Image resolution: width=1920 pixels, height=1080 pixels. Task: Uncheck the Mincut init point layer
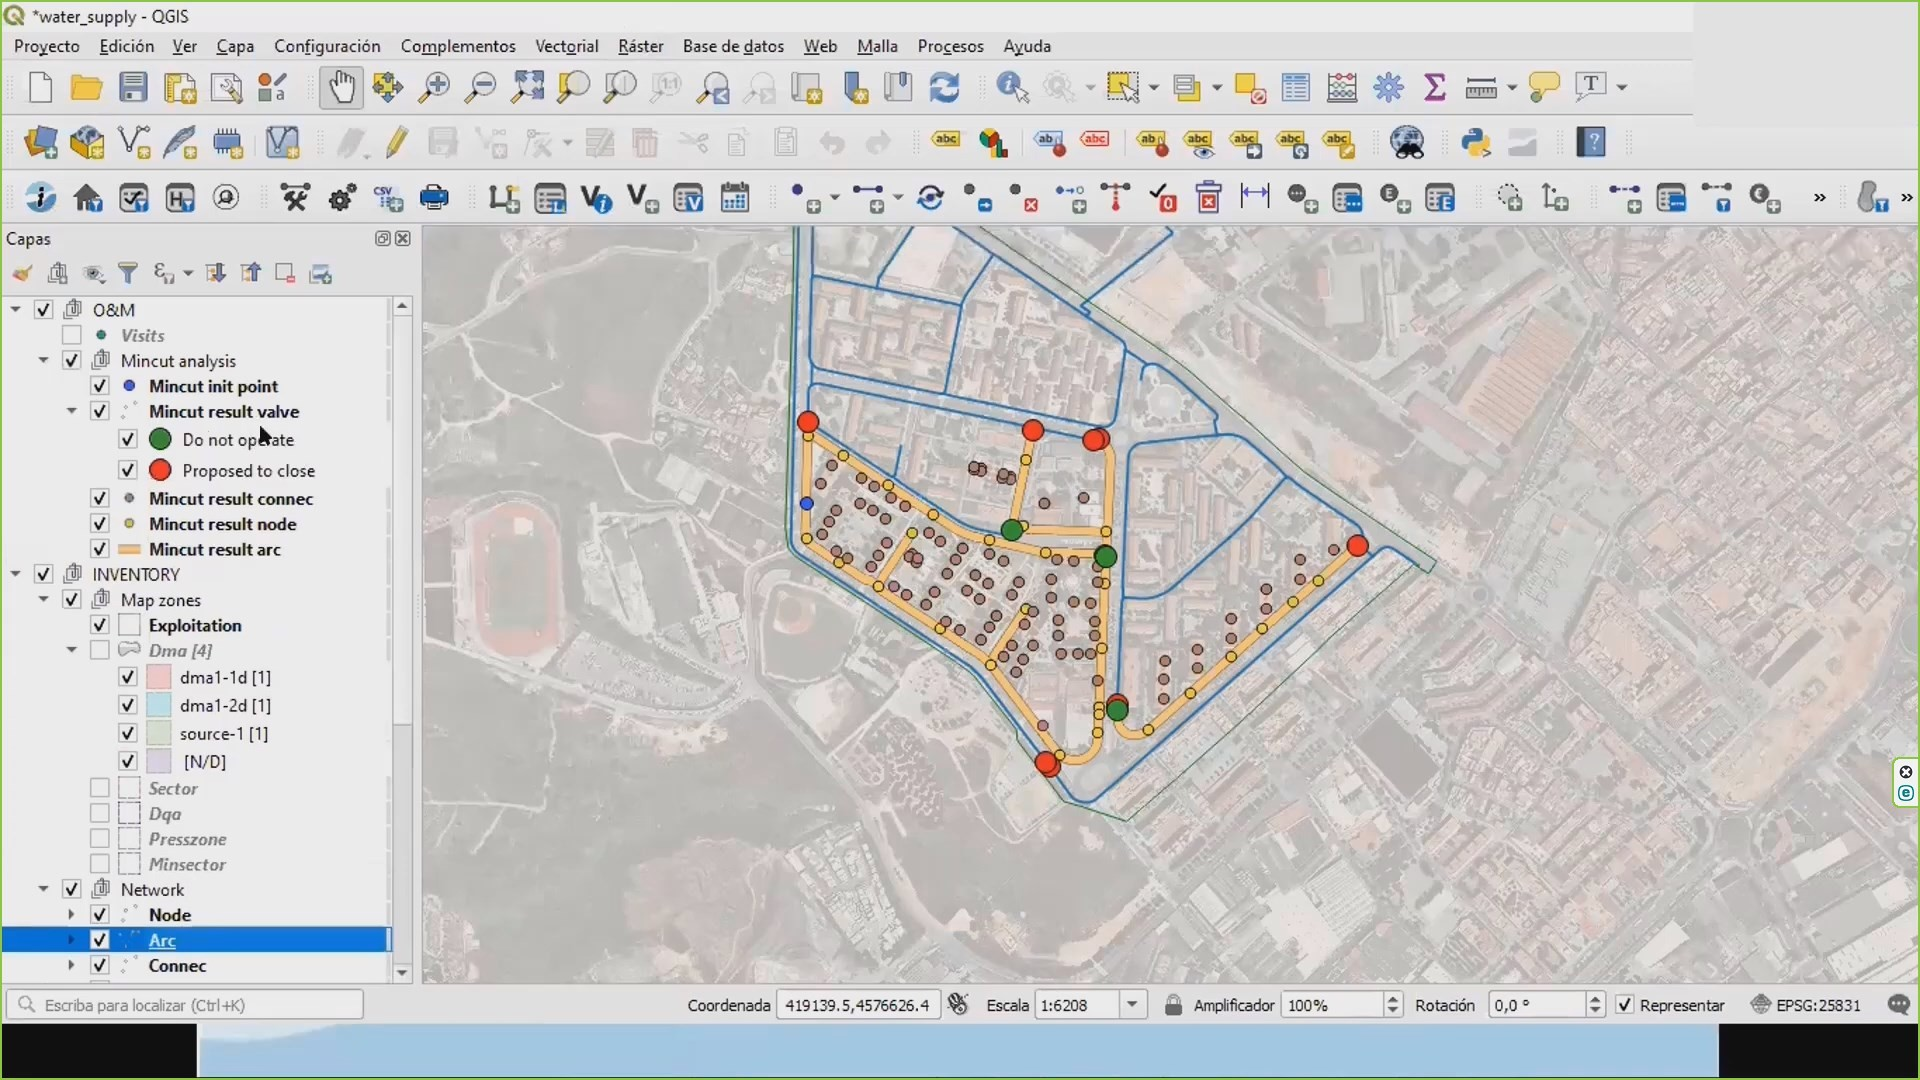pyautogui.click(x=99, y=386)
